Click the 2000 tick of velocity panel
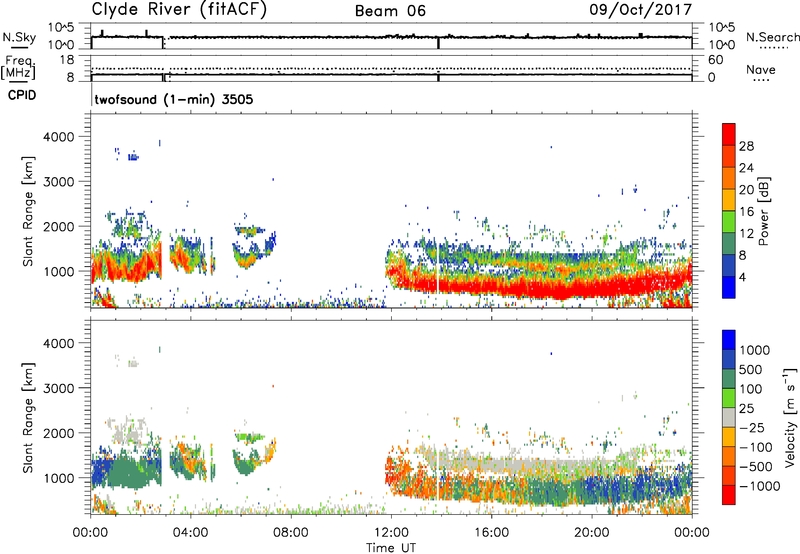 59,433
